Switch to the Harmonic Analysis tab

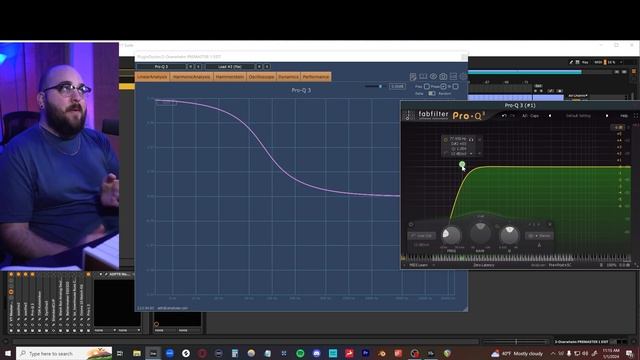point(191,77)
